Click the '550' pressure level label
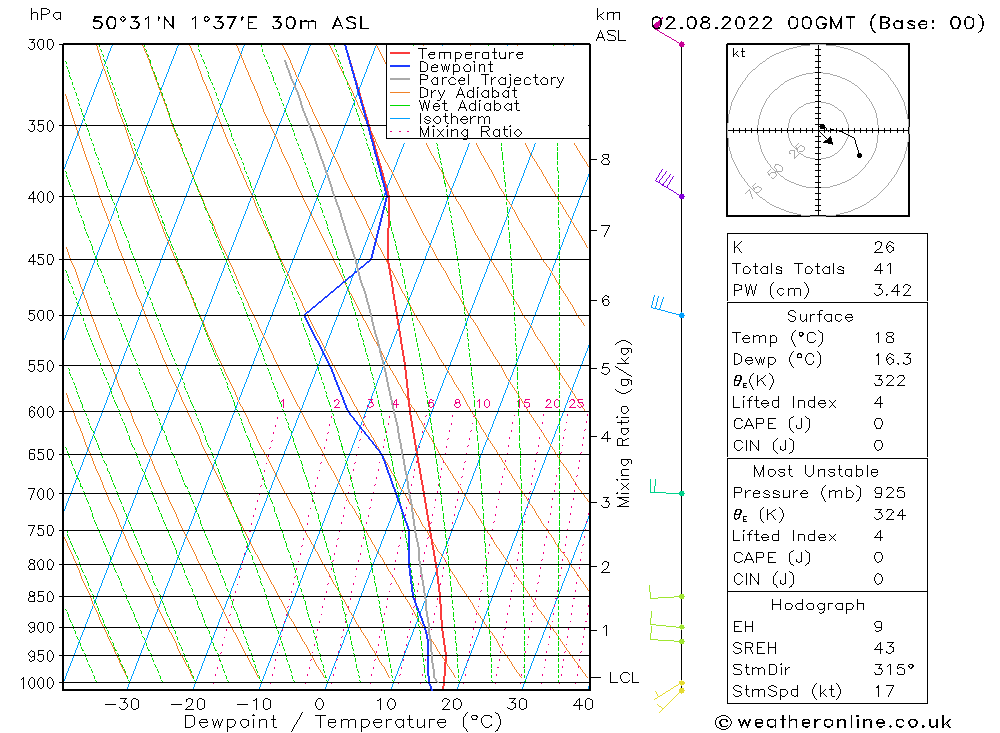The image size is (1000, 733). tap(41, 366)
